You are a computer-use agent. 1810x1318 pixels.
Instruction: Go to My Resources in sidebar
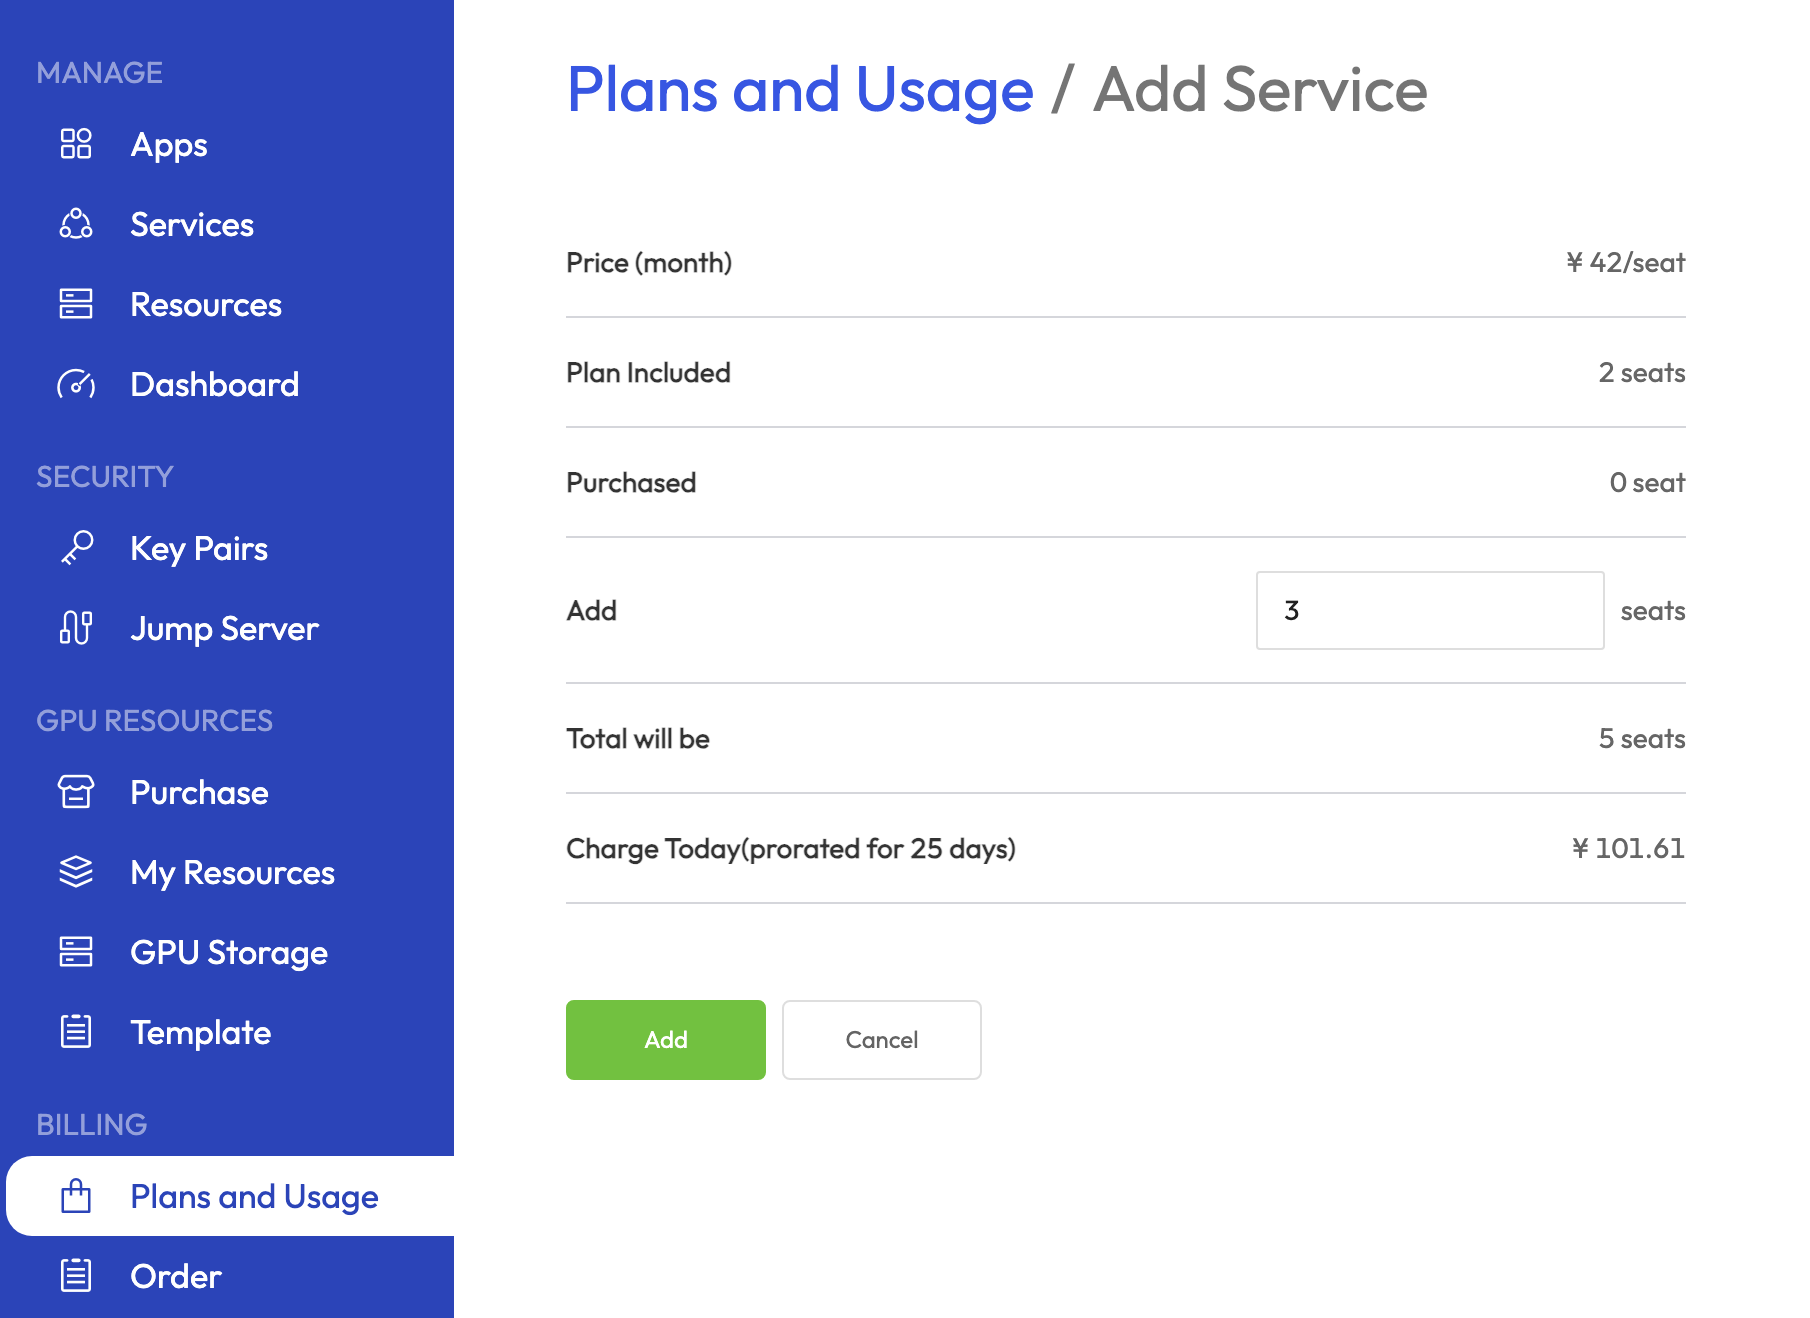coord(232,872)
